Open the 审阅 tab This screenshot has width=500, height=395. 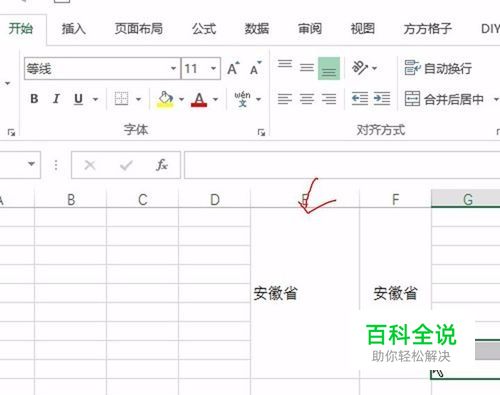click(310, 29)
